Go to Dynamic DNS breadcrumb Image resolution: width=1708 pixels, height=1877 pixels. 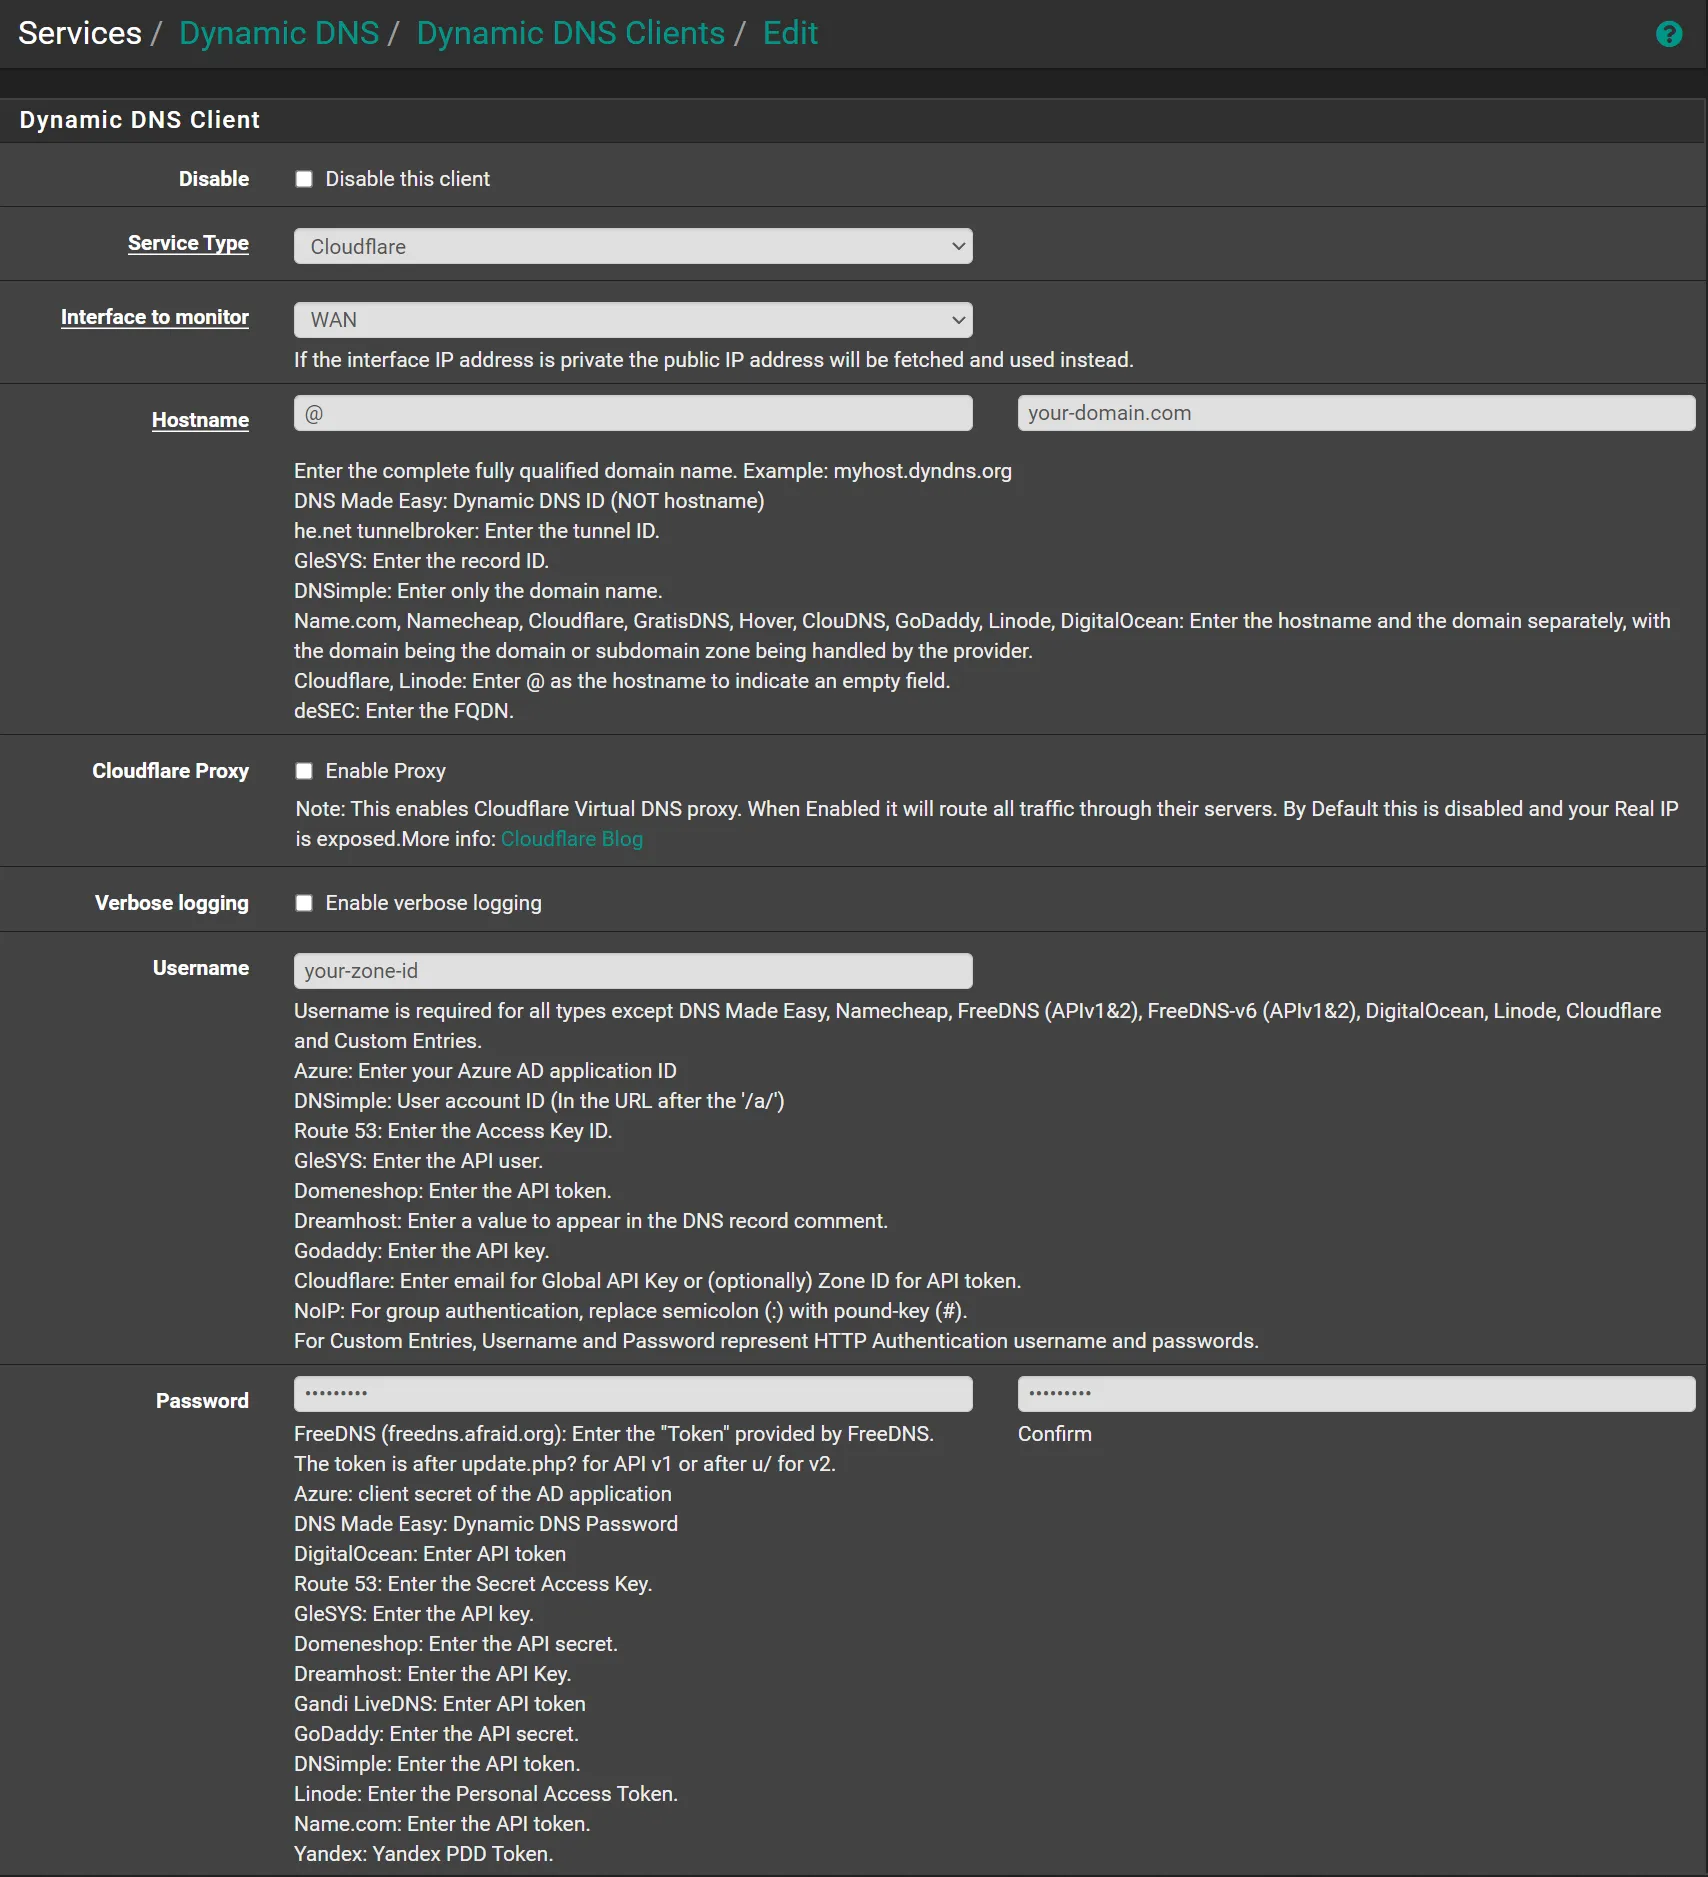[279, 33]
